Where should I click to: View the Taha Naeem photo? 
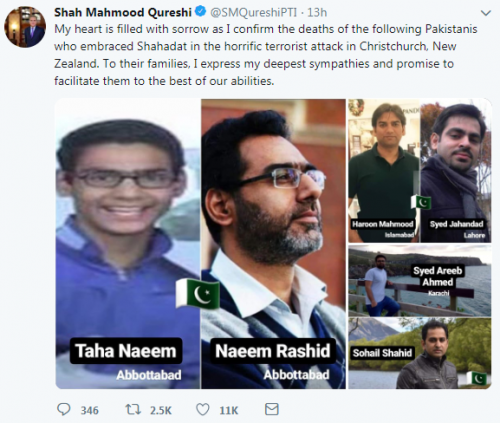pos(128,244)
